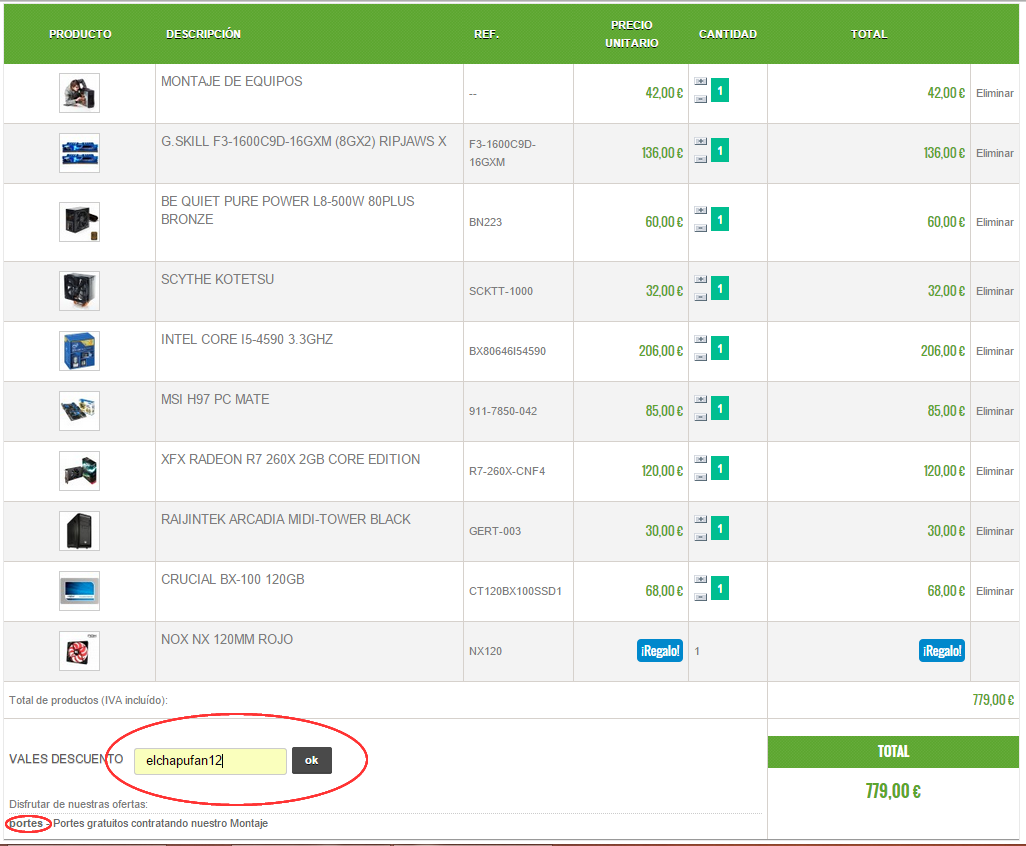Open INTEL CORE I5 box thumbnail

(x=79, y=351)
